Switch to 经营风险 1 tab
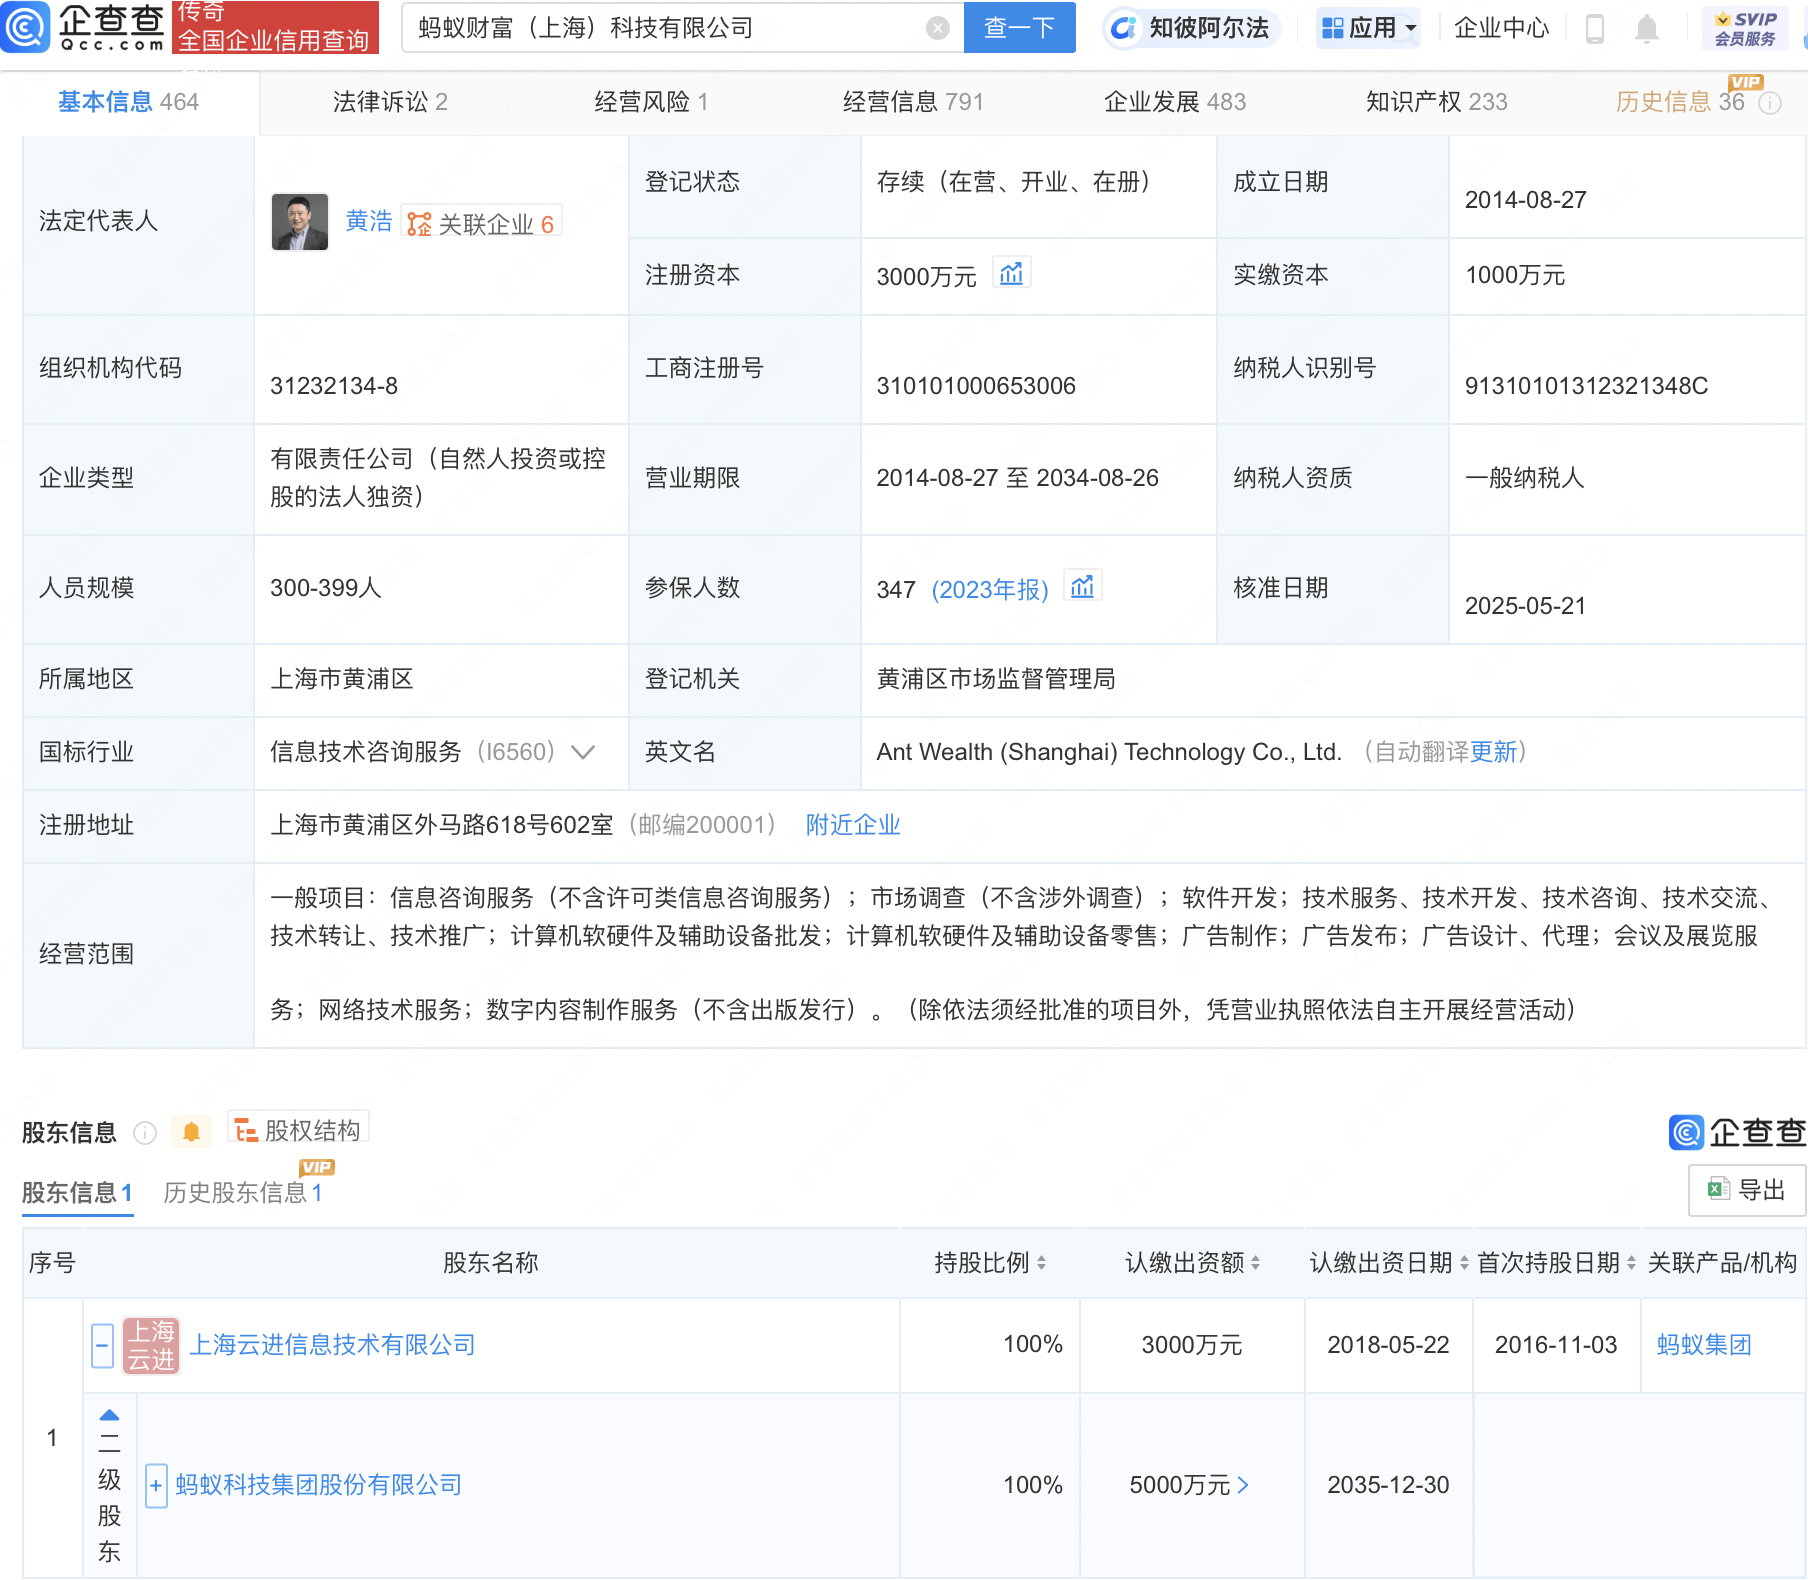The image size is (1808, 1580). [651, 102]
